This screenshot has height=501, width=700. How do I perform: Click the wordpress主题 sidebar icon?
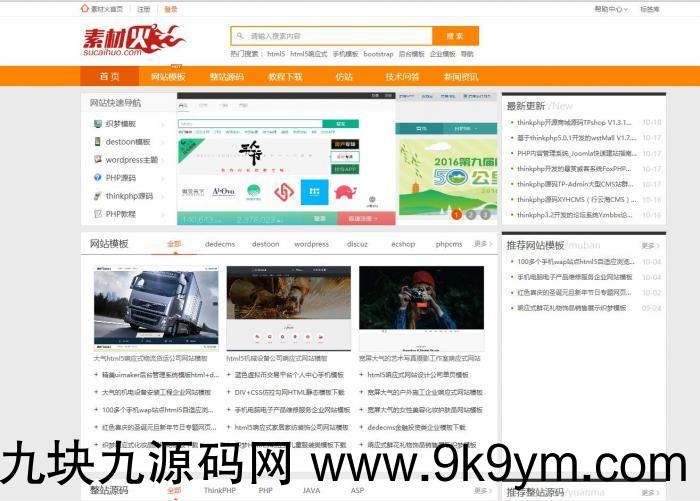click(96, 160)
